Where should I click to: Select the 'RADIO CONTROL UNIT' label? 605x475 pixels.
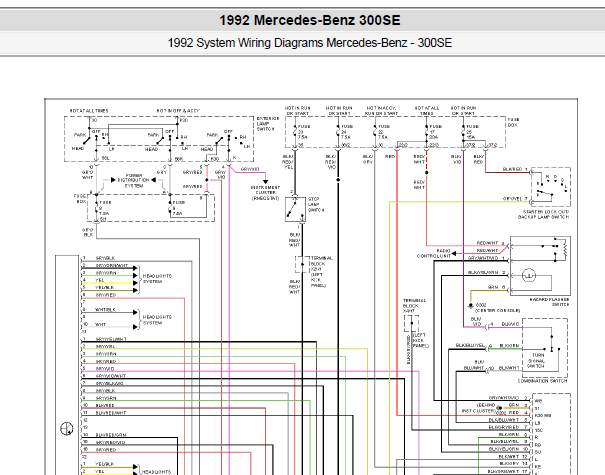433,253
